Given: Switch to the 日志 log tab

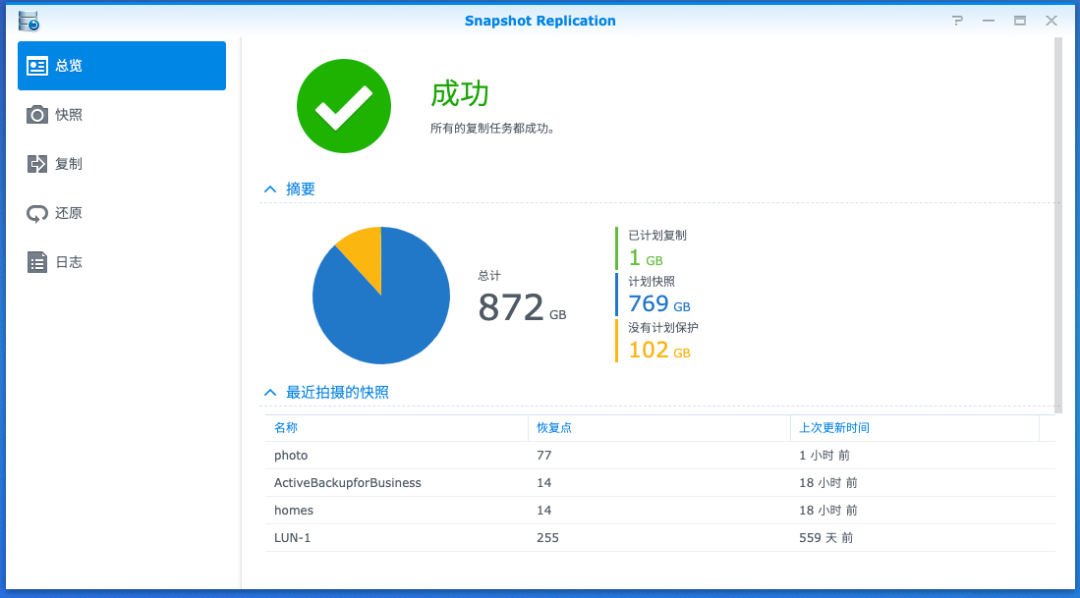Looking at the screenshot, I should point(69,262).
